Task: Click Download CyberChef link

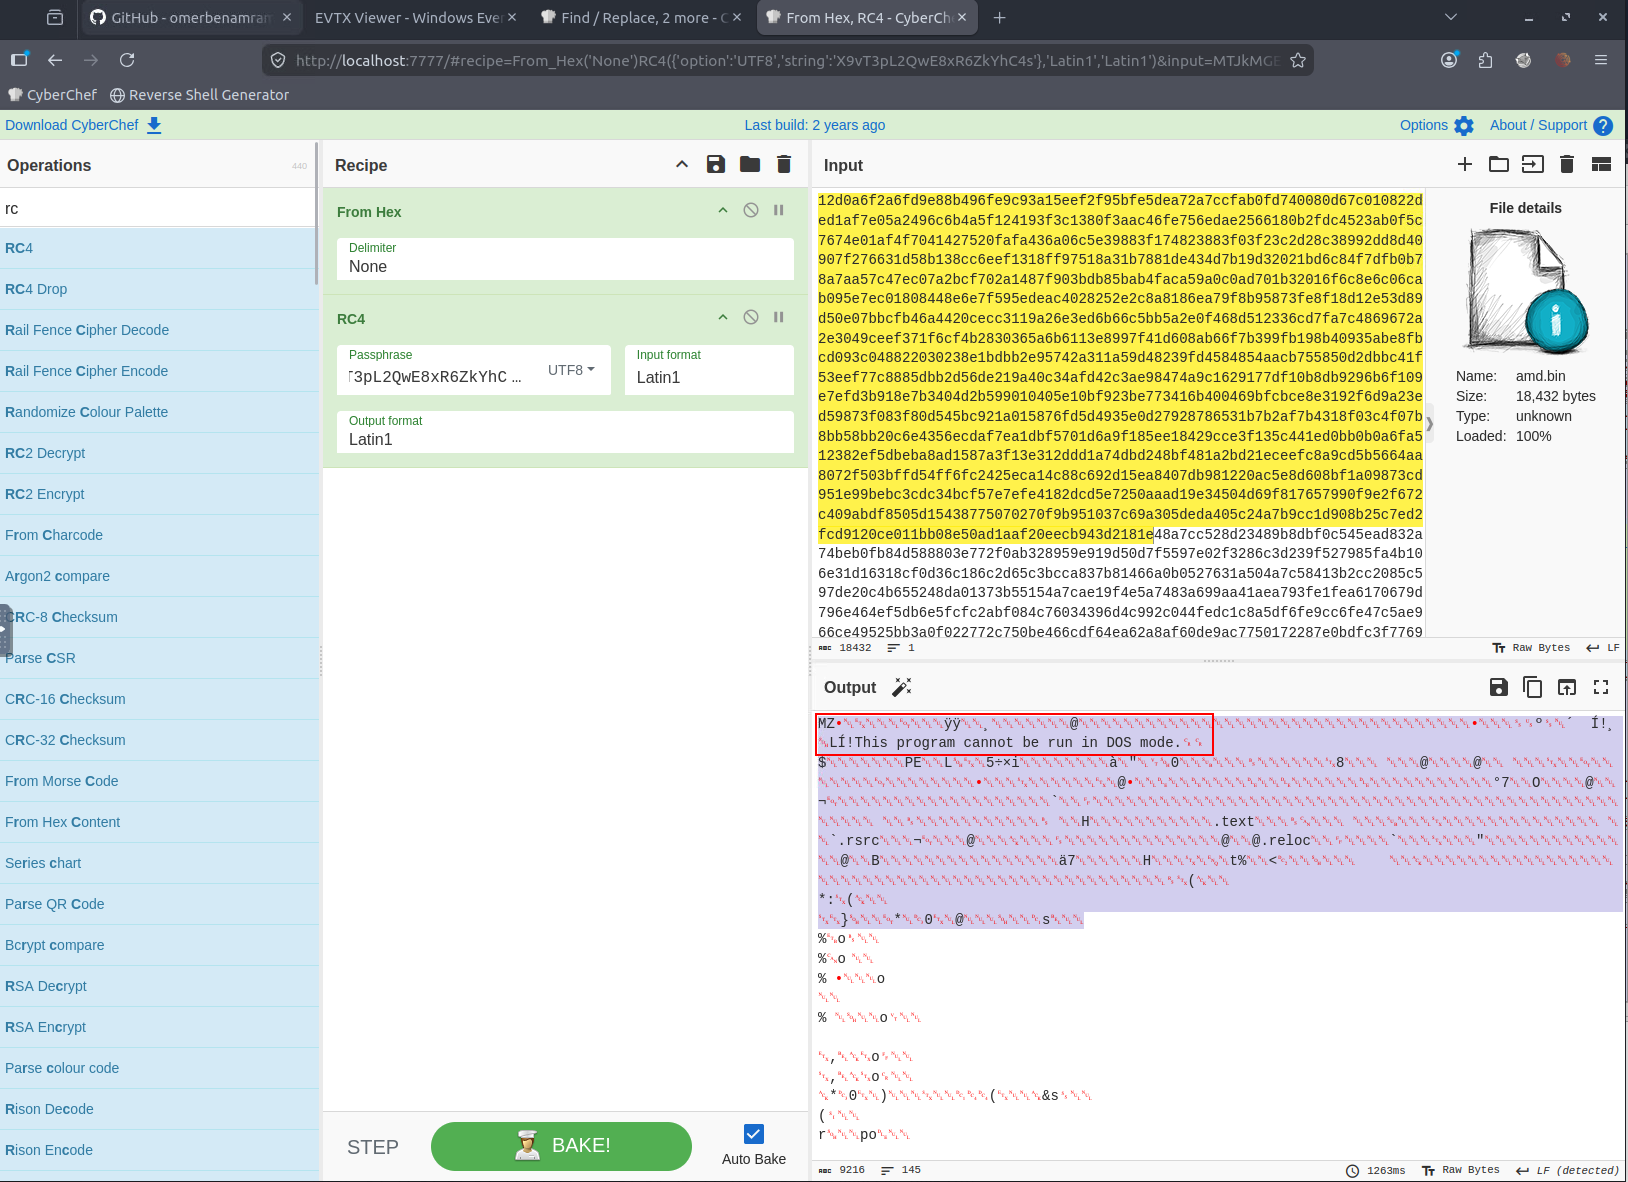Action: [83, 125]
